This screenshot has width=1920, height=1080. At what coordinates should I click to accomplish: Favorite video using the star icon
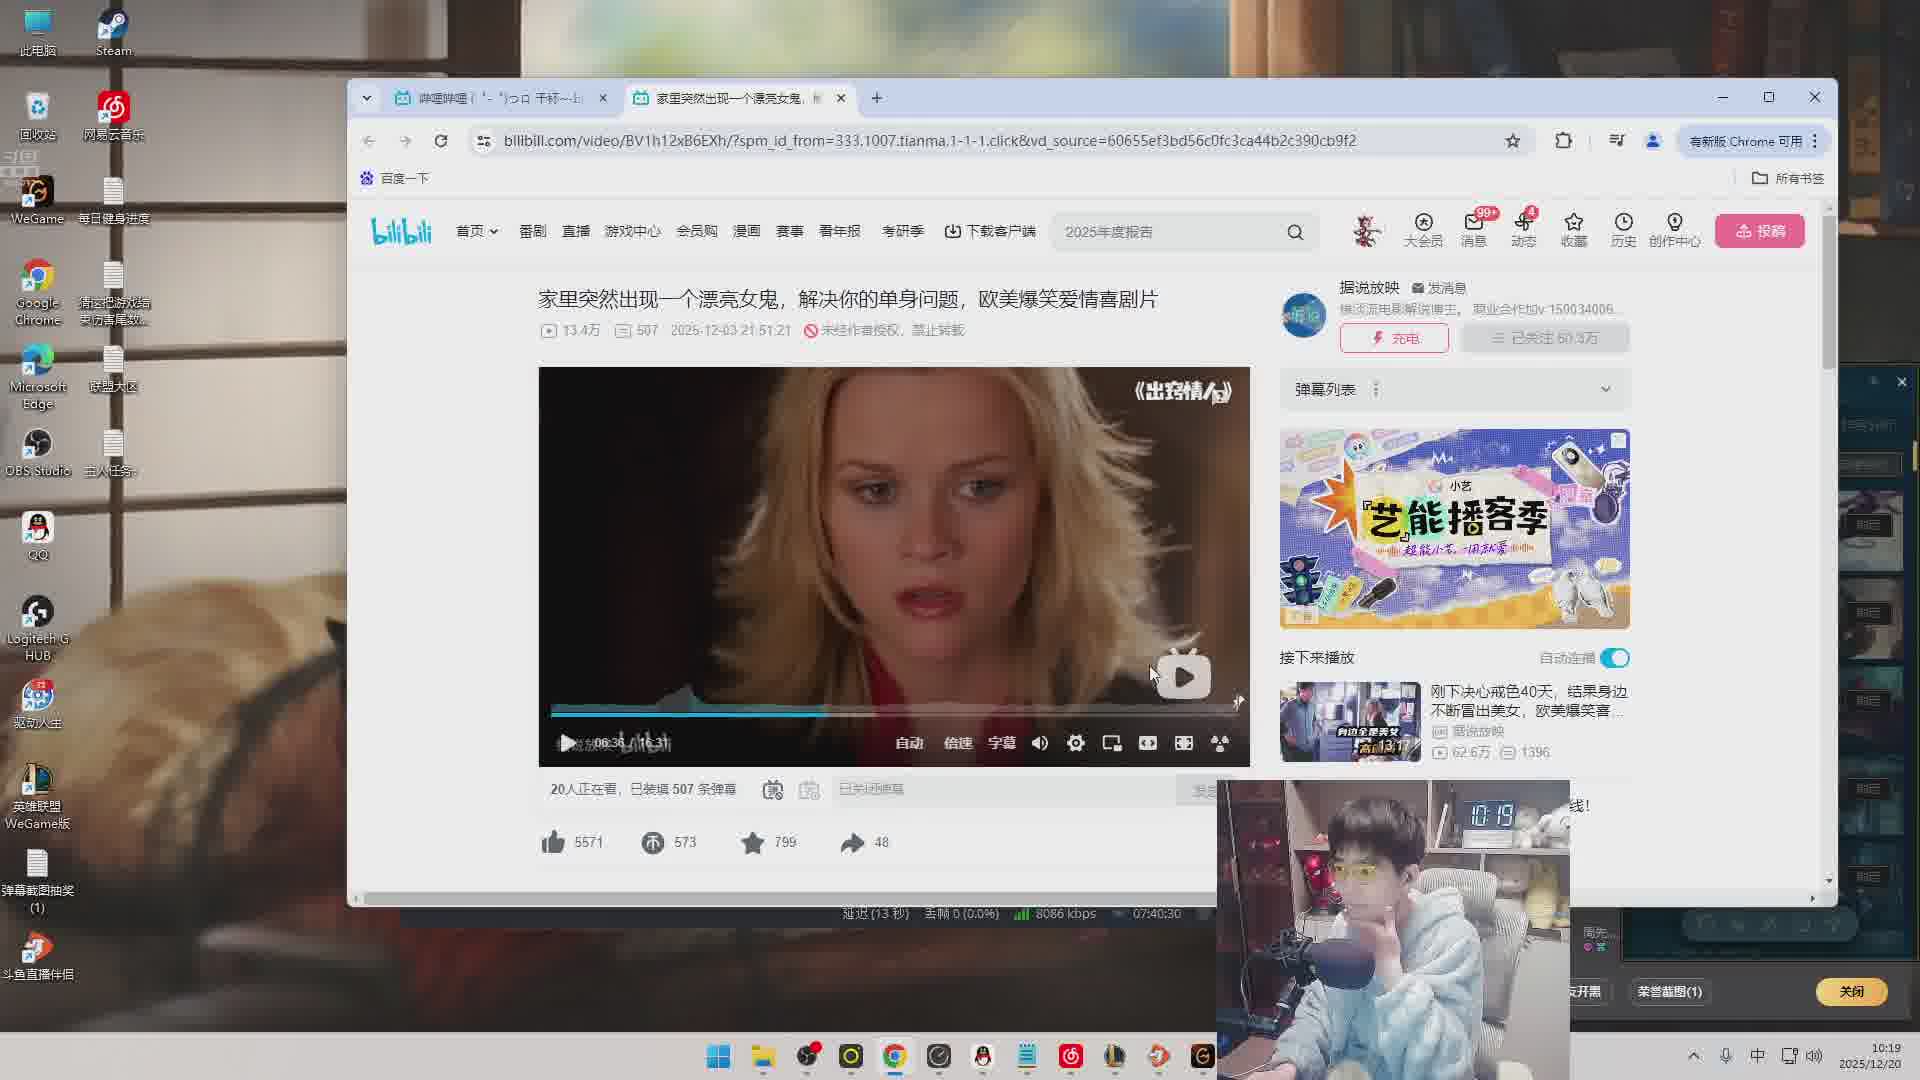click(x=753, y=842)
